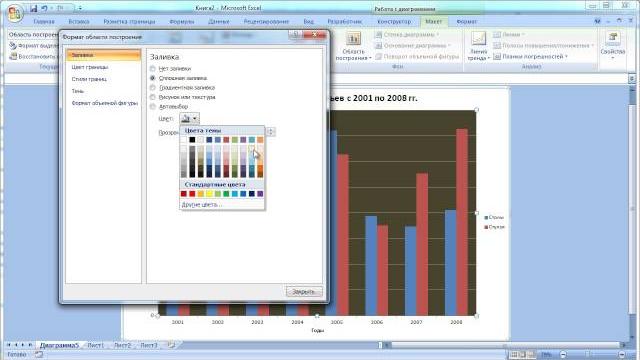Open the Свойства properties icon
Image resolution: width=640 pixels, height=360 pixels.
click(613, 38)
